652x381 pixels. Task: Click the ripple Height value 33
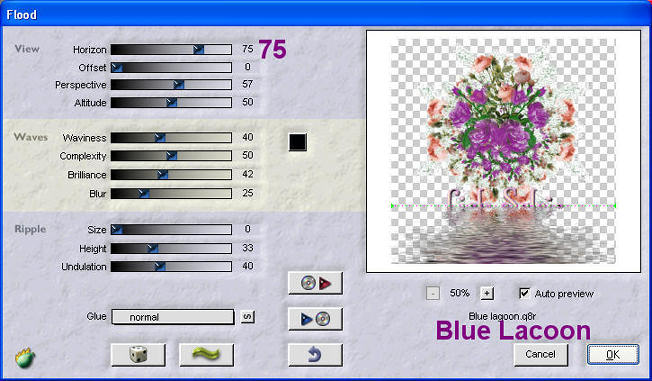pos(247,248)
